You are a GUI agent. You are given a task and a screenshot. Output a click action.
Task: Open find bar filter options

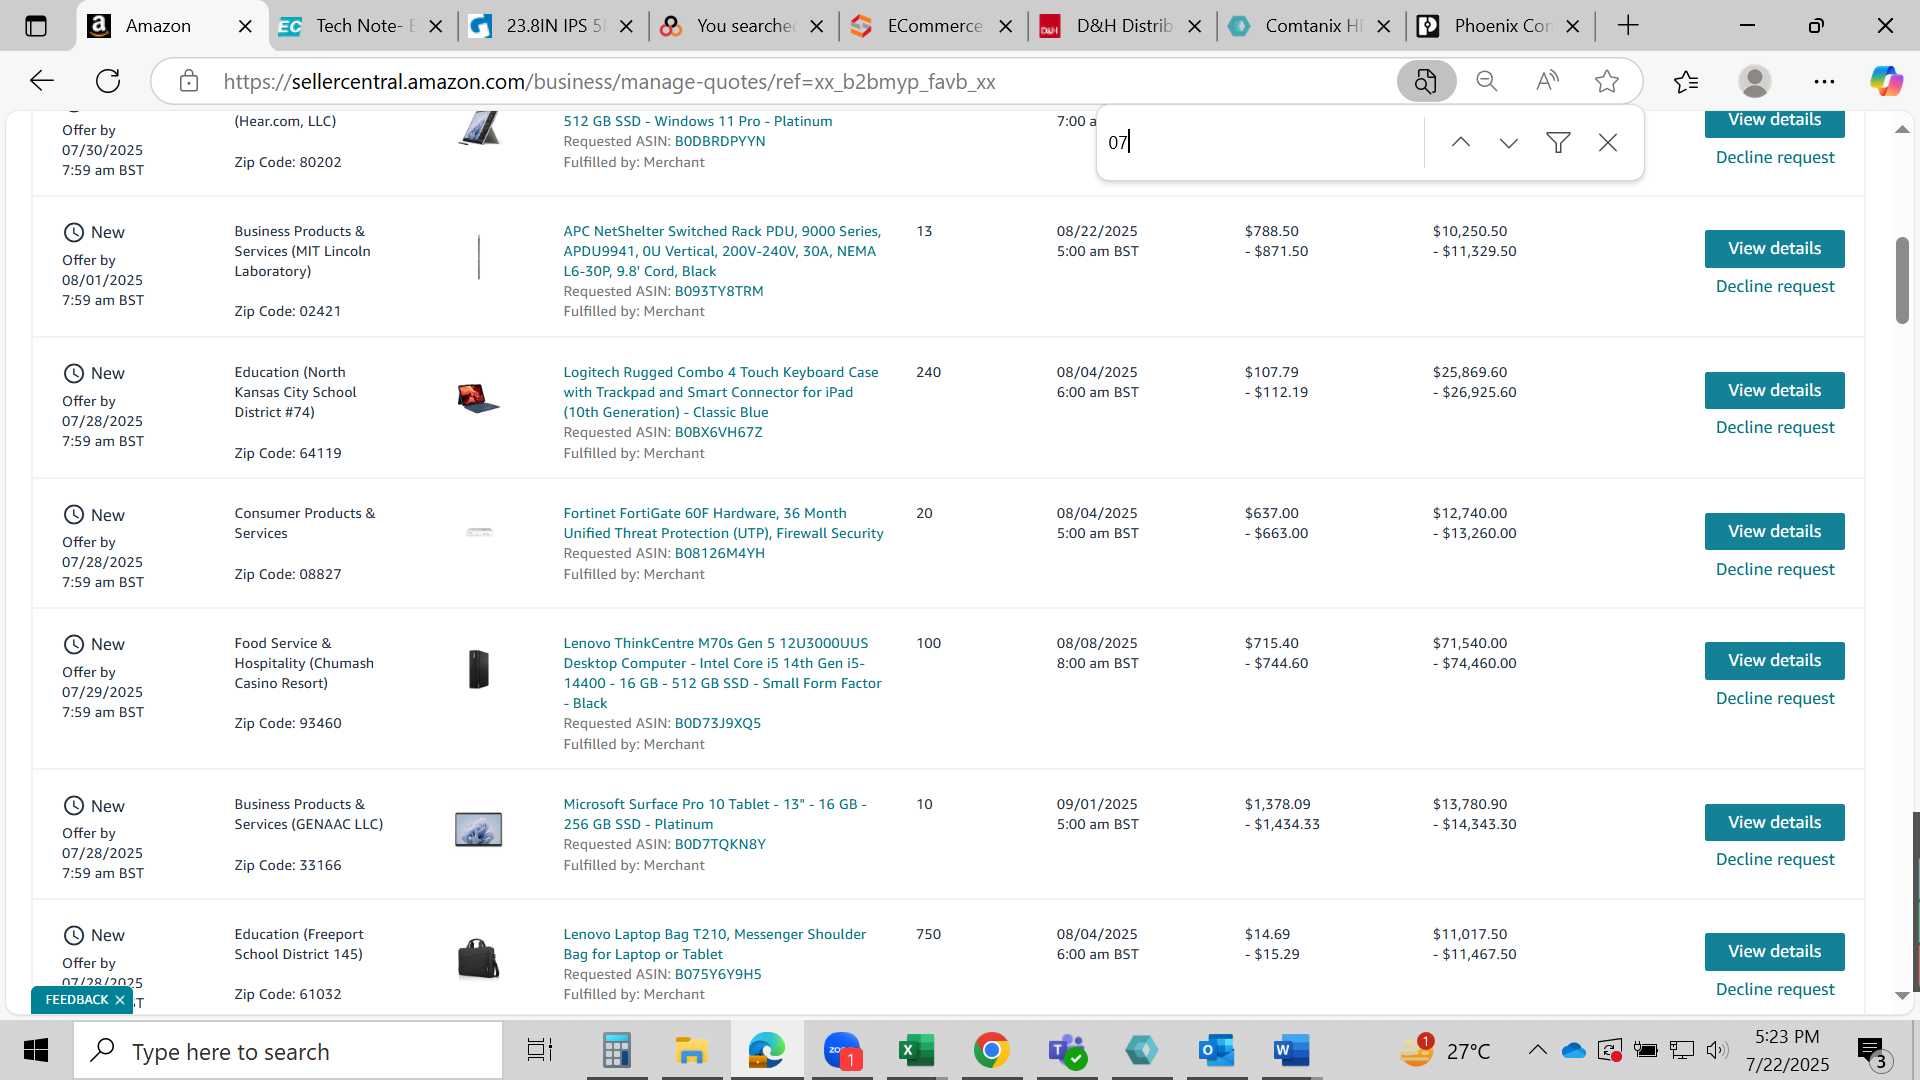tap(1558, 142)
